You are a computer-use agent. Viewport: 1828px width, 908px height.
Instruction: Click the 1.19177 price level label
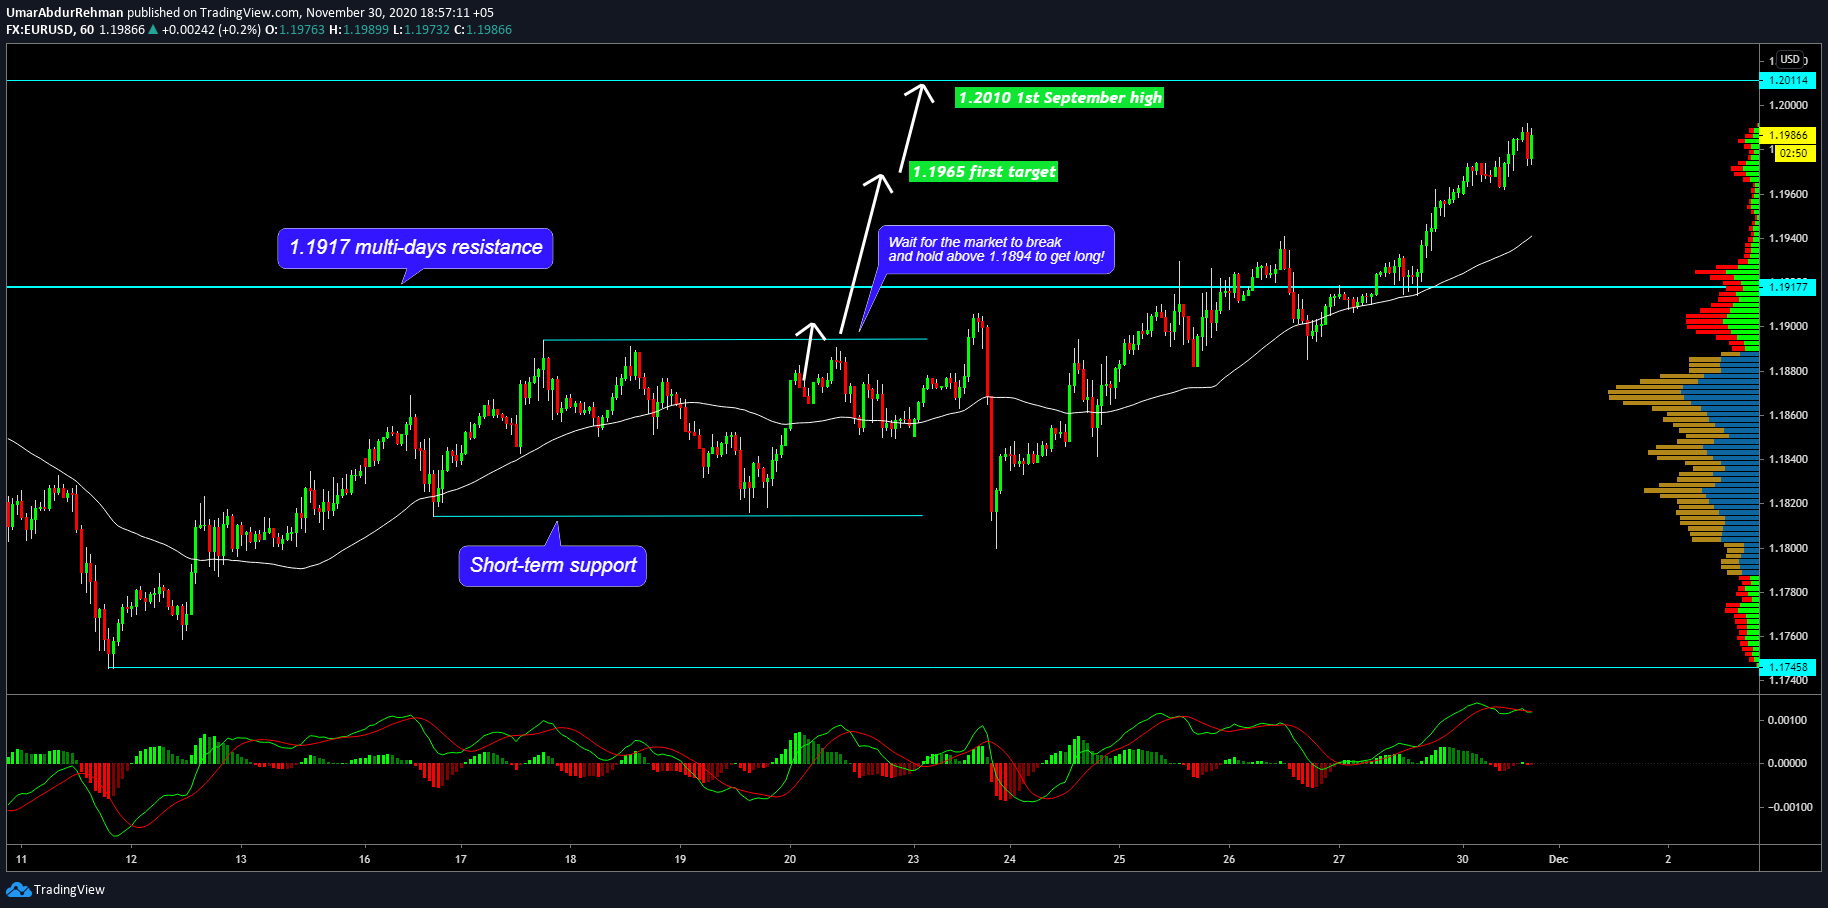(x=1788, y=287)
